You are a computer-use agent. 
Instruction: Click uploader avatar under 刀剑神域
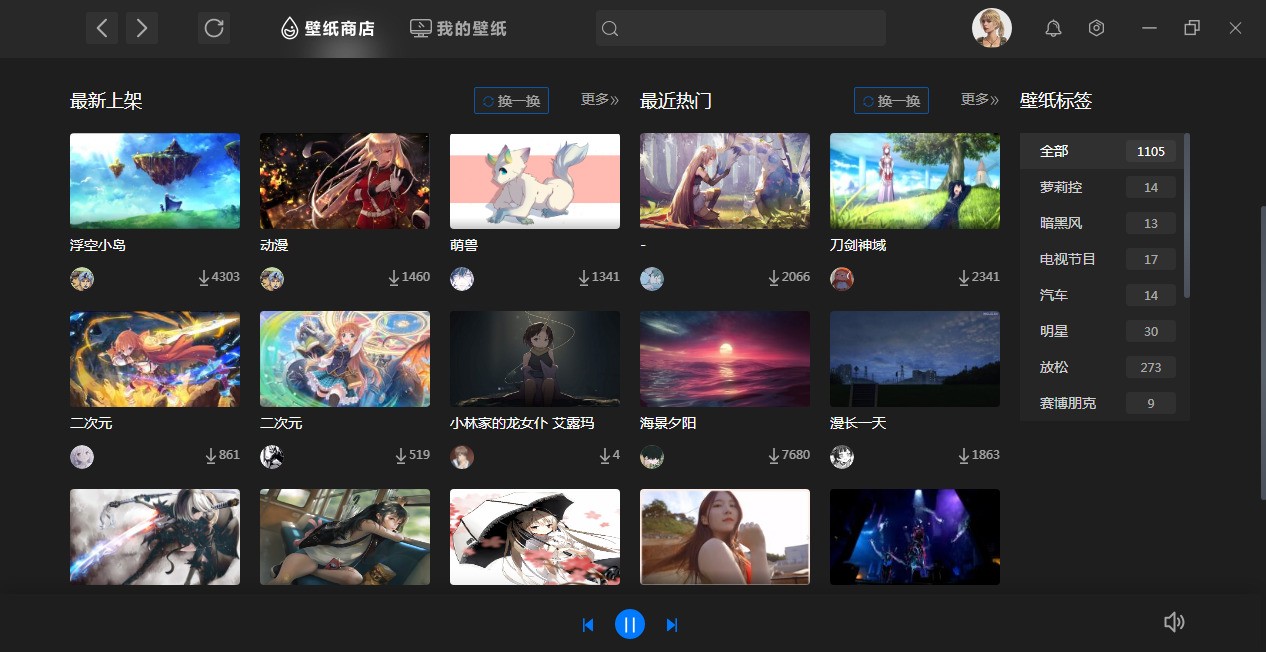(x=842, y=279)
